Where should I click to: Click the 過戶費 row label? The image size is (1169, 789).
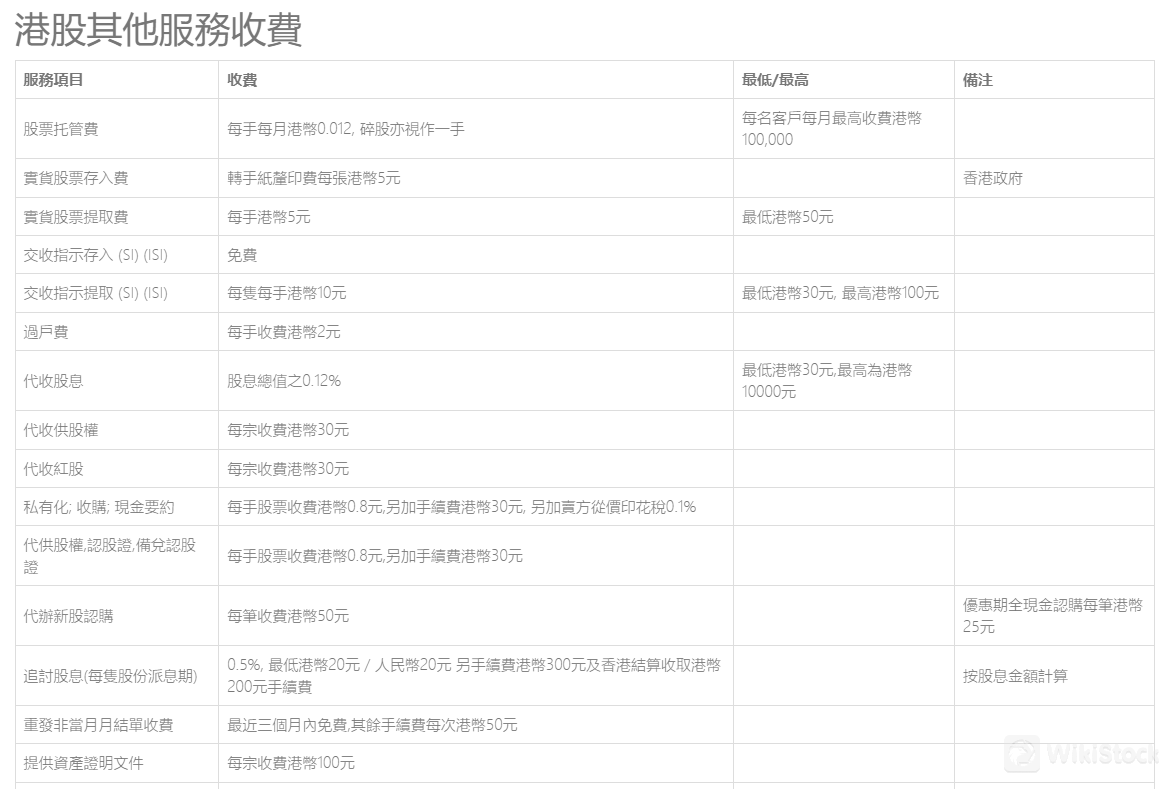pos(45,332)
